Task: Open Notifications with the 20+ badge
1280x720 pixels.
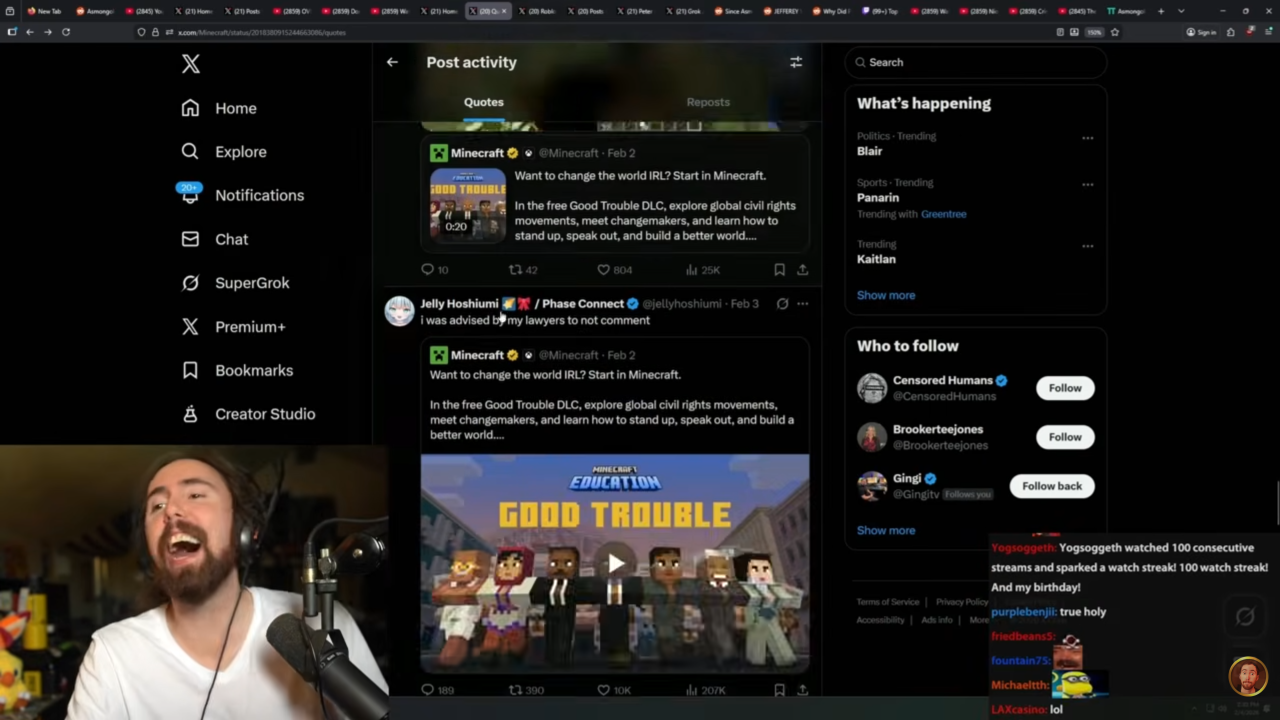Action: [x=242, y=195]
